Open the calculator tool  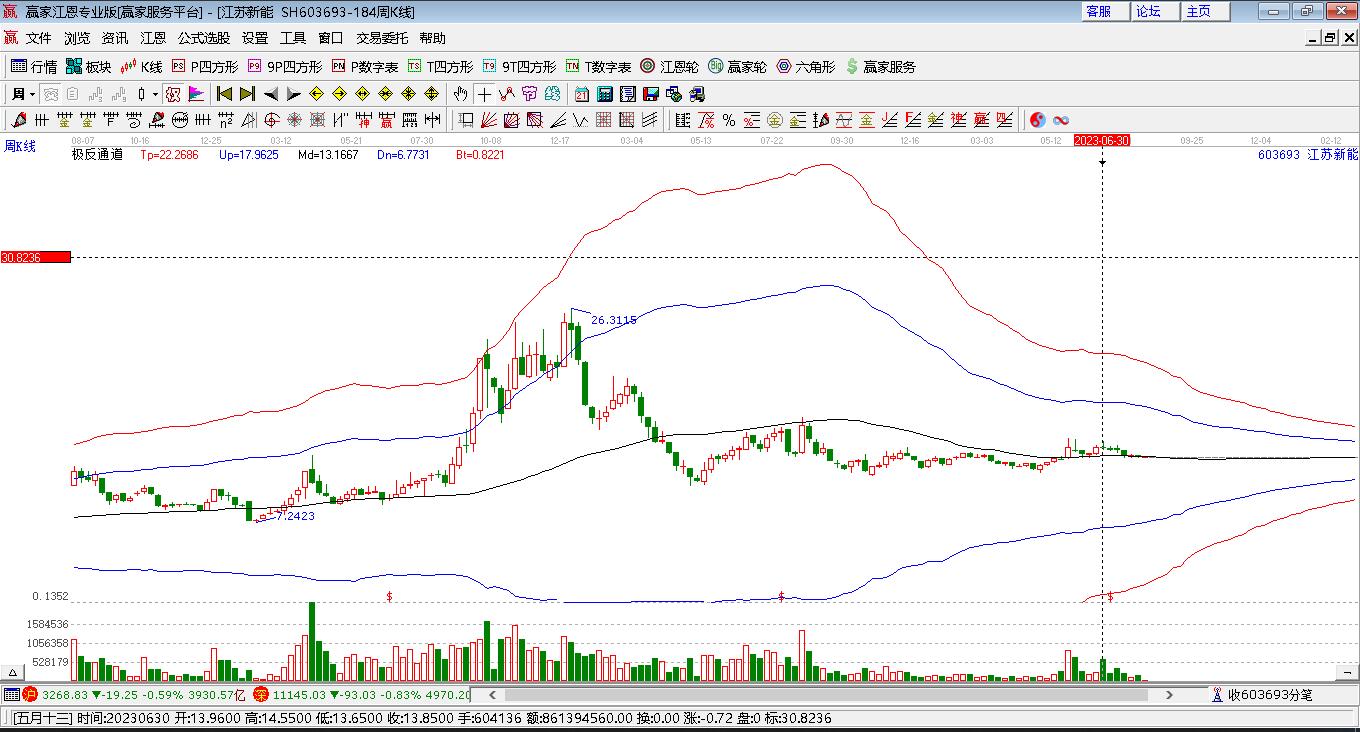tap(604, 94)
